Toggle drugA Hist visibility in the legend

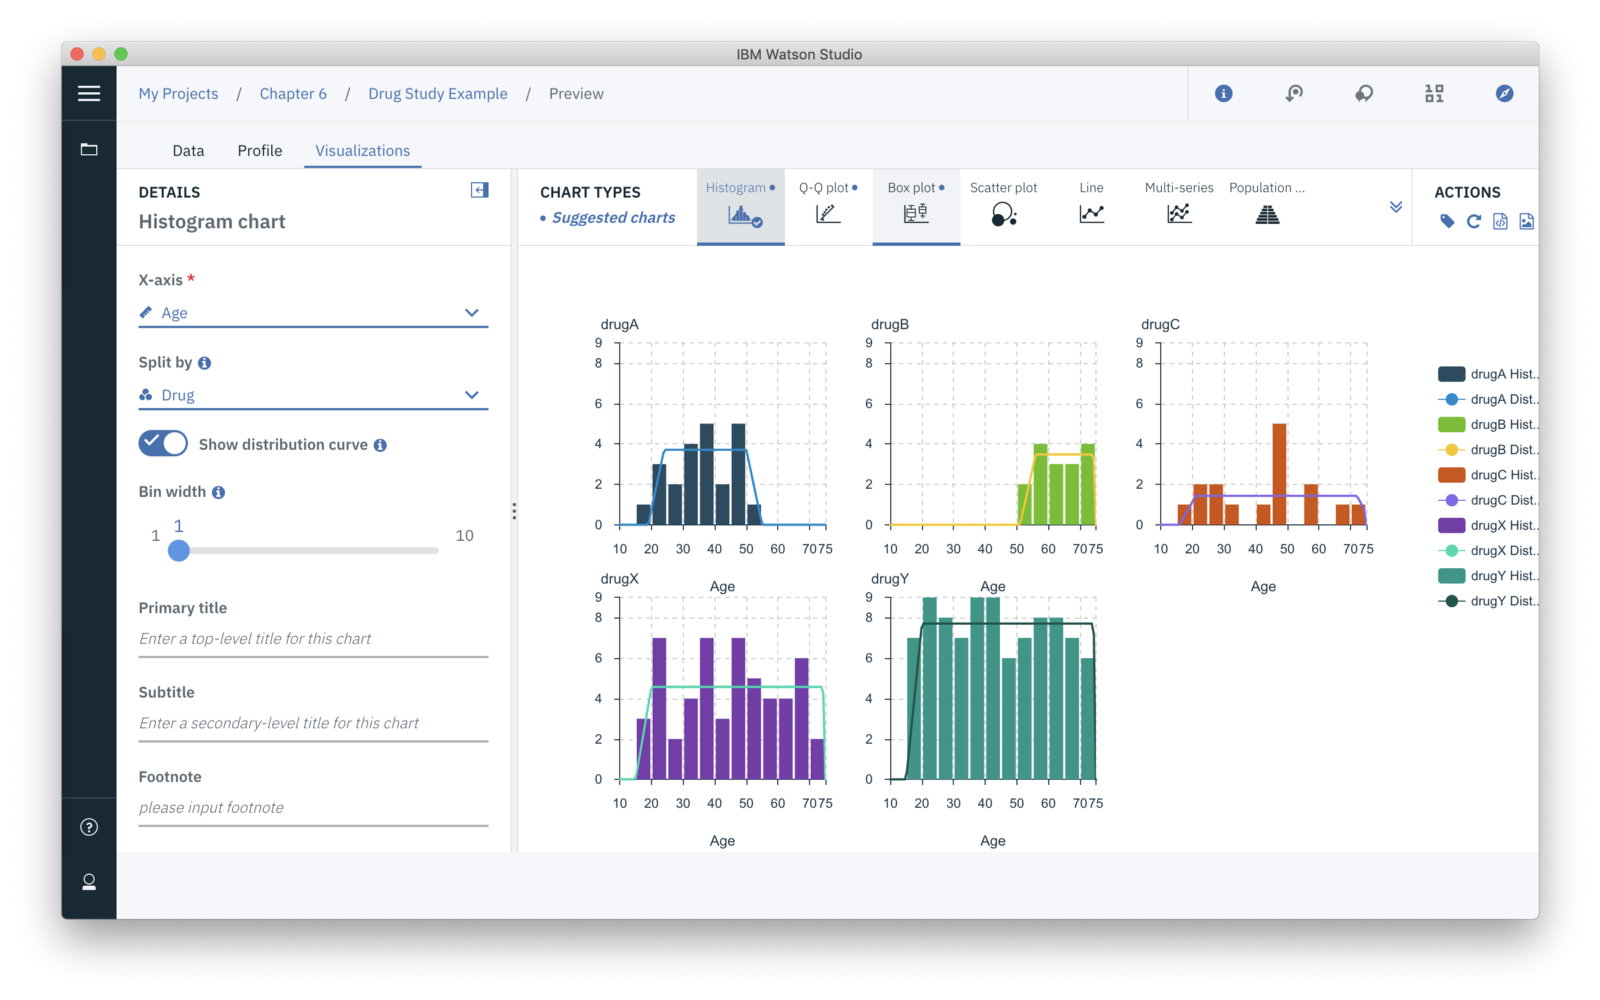[1489, 373]
